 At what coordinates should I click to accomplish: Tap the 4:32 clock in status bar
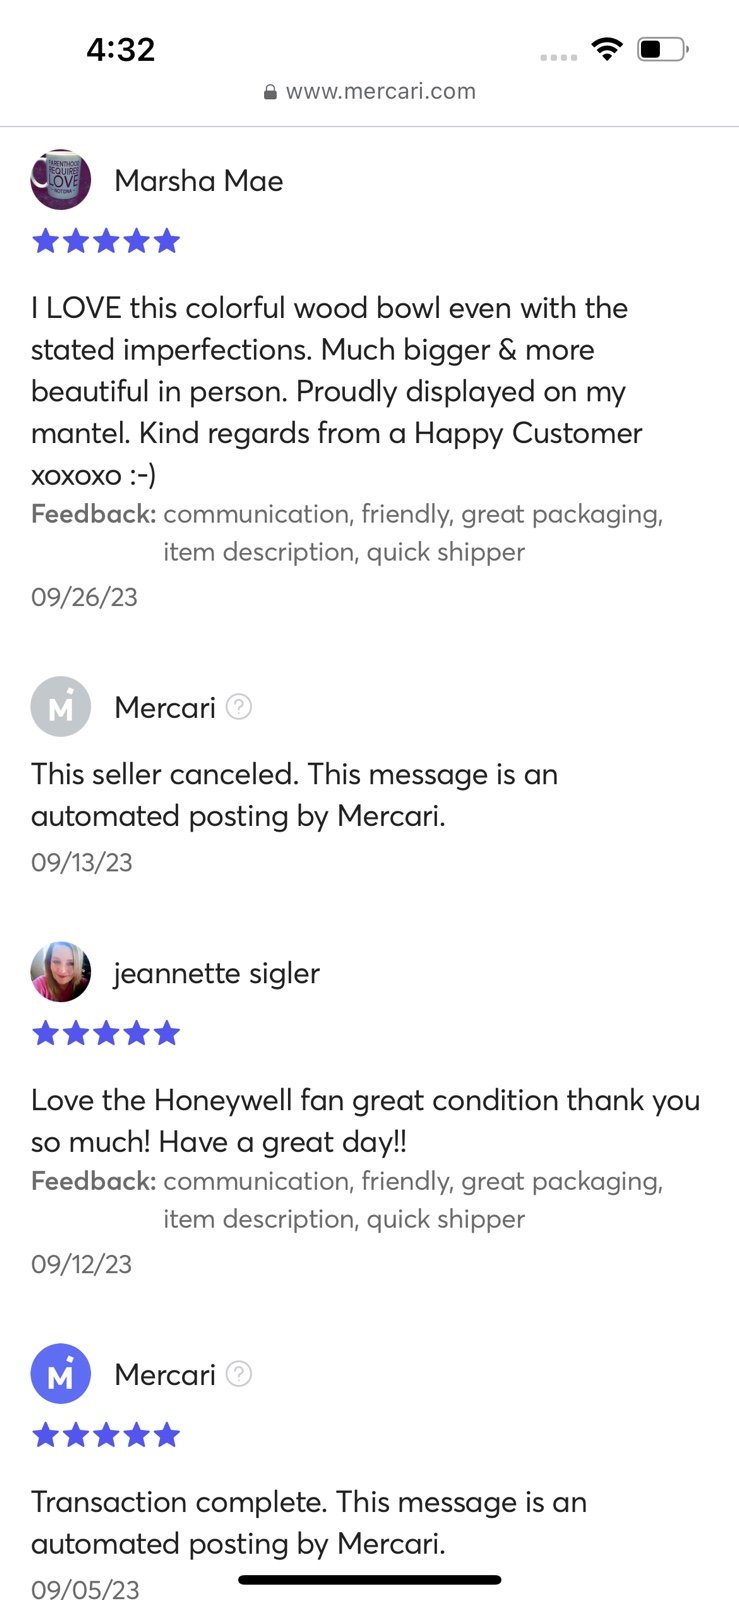coord(121,49)
